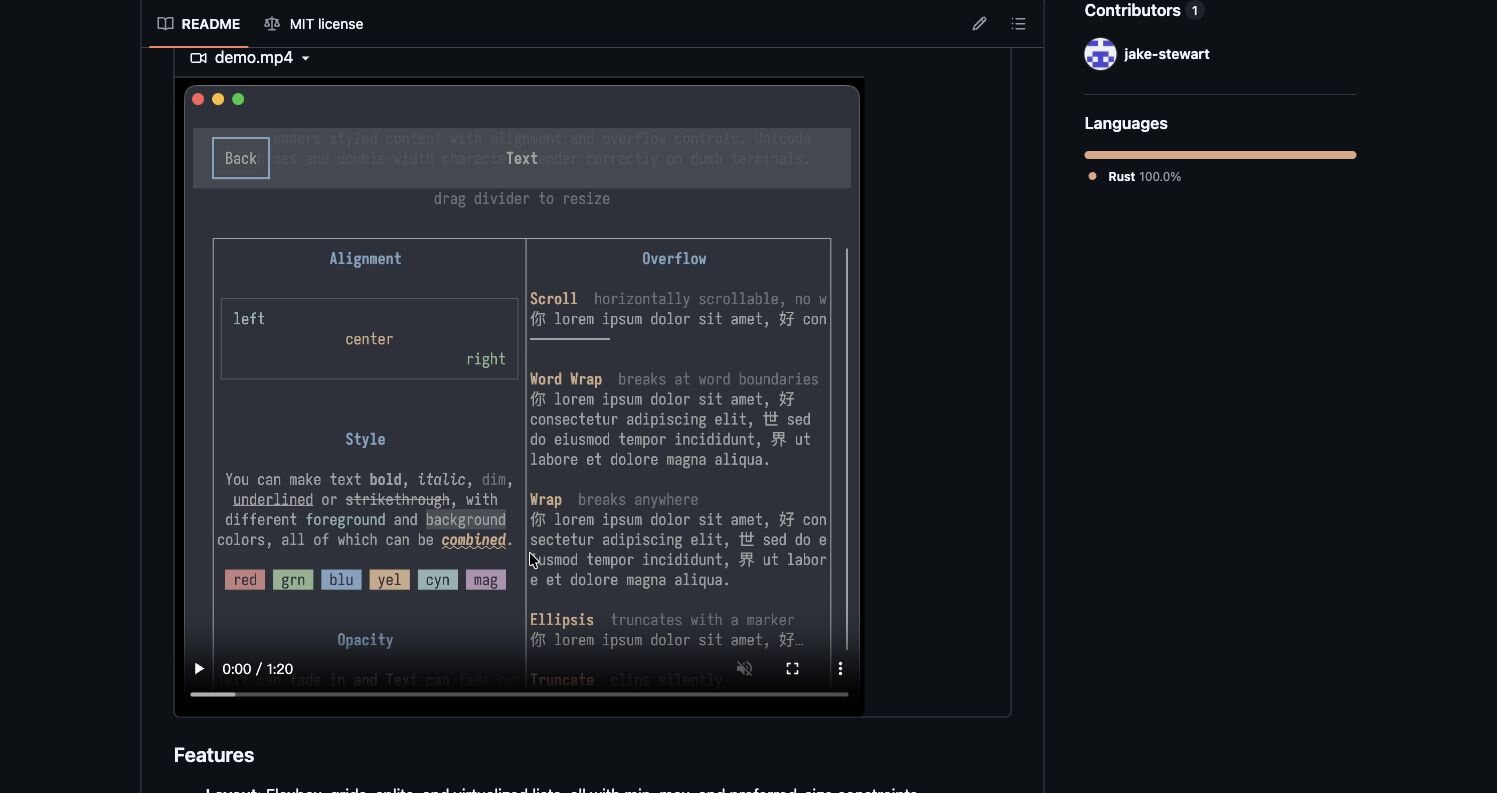1497x793 pixels.
Task: Open jake-stewart contributor profile
Action: pos(1166,54)
